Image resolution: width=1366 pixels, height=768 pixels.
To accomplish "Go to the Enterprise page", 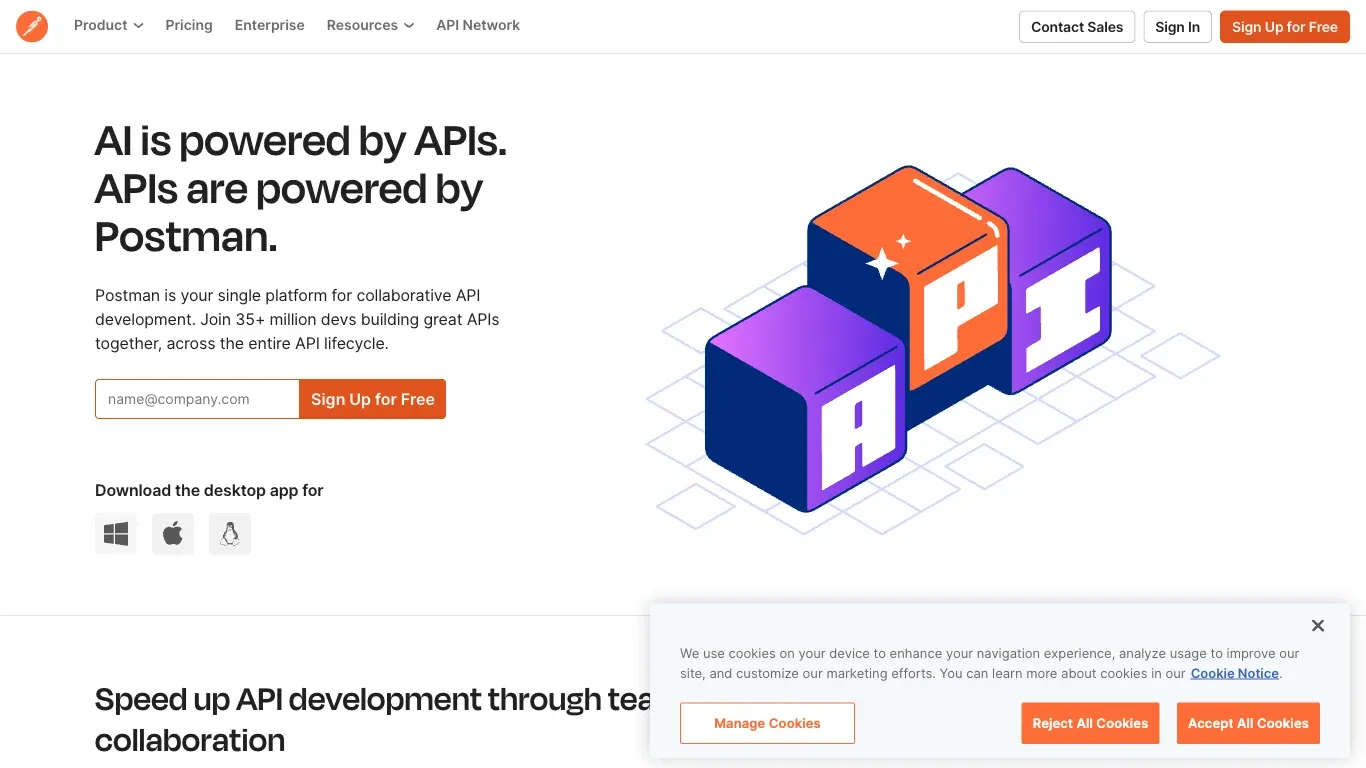I will (x=270, y=25).
